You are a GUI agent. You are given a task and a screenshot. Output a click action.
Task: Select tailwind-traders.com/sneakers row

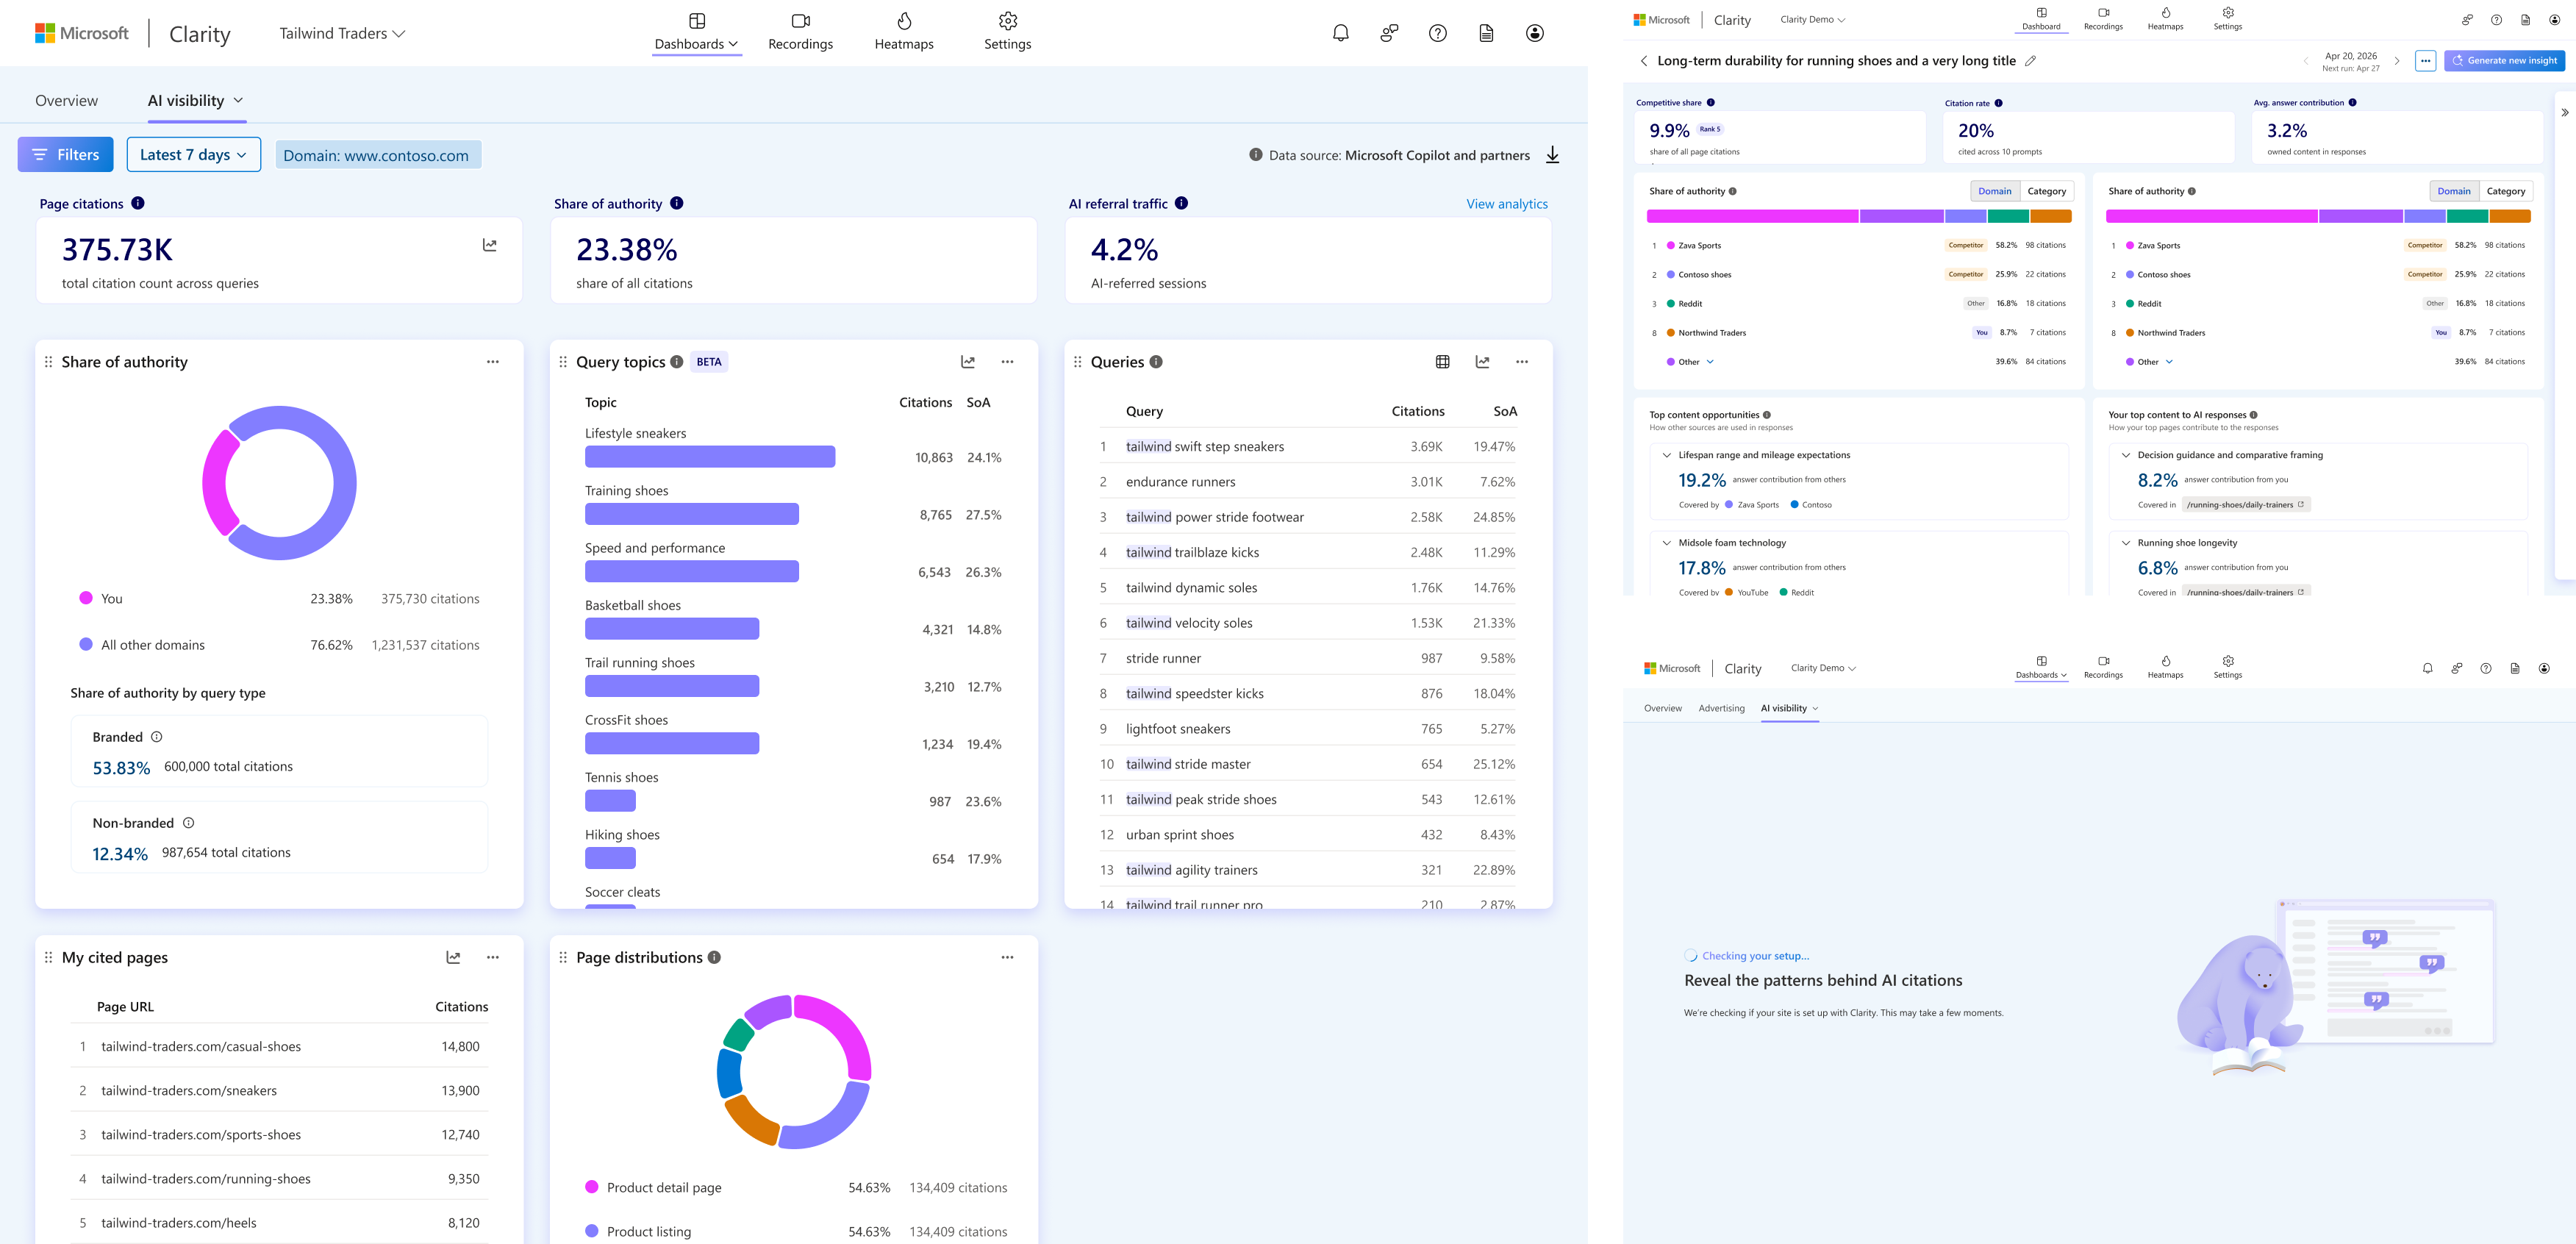point(279,1090)
